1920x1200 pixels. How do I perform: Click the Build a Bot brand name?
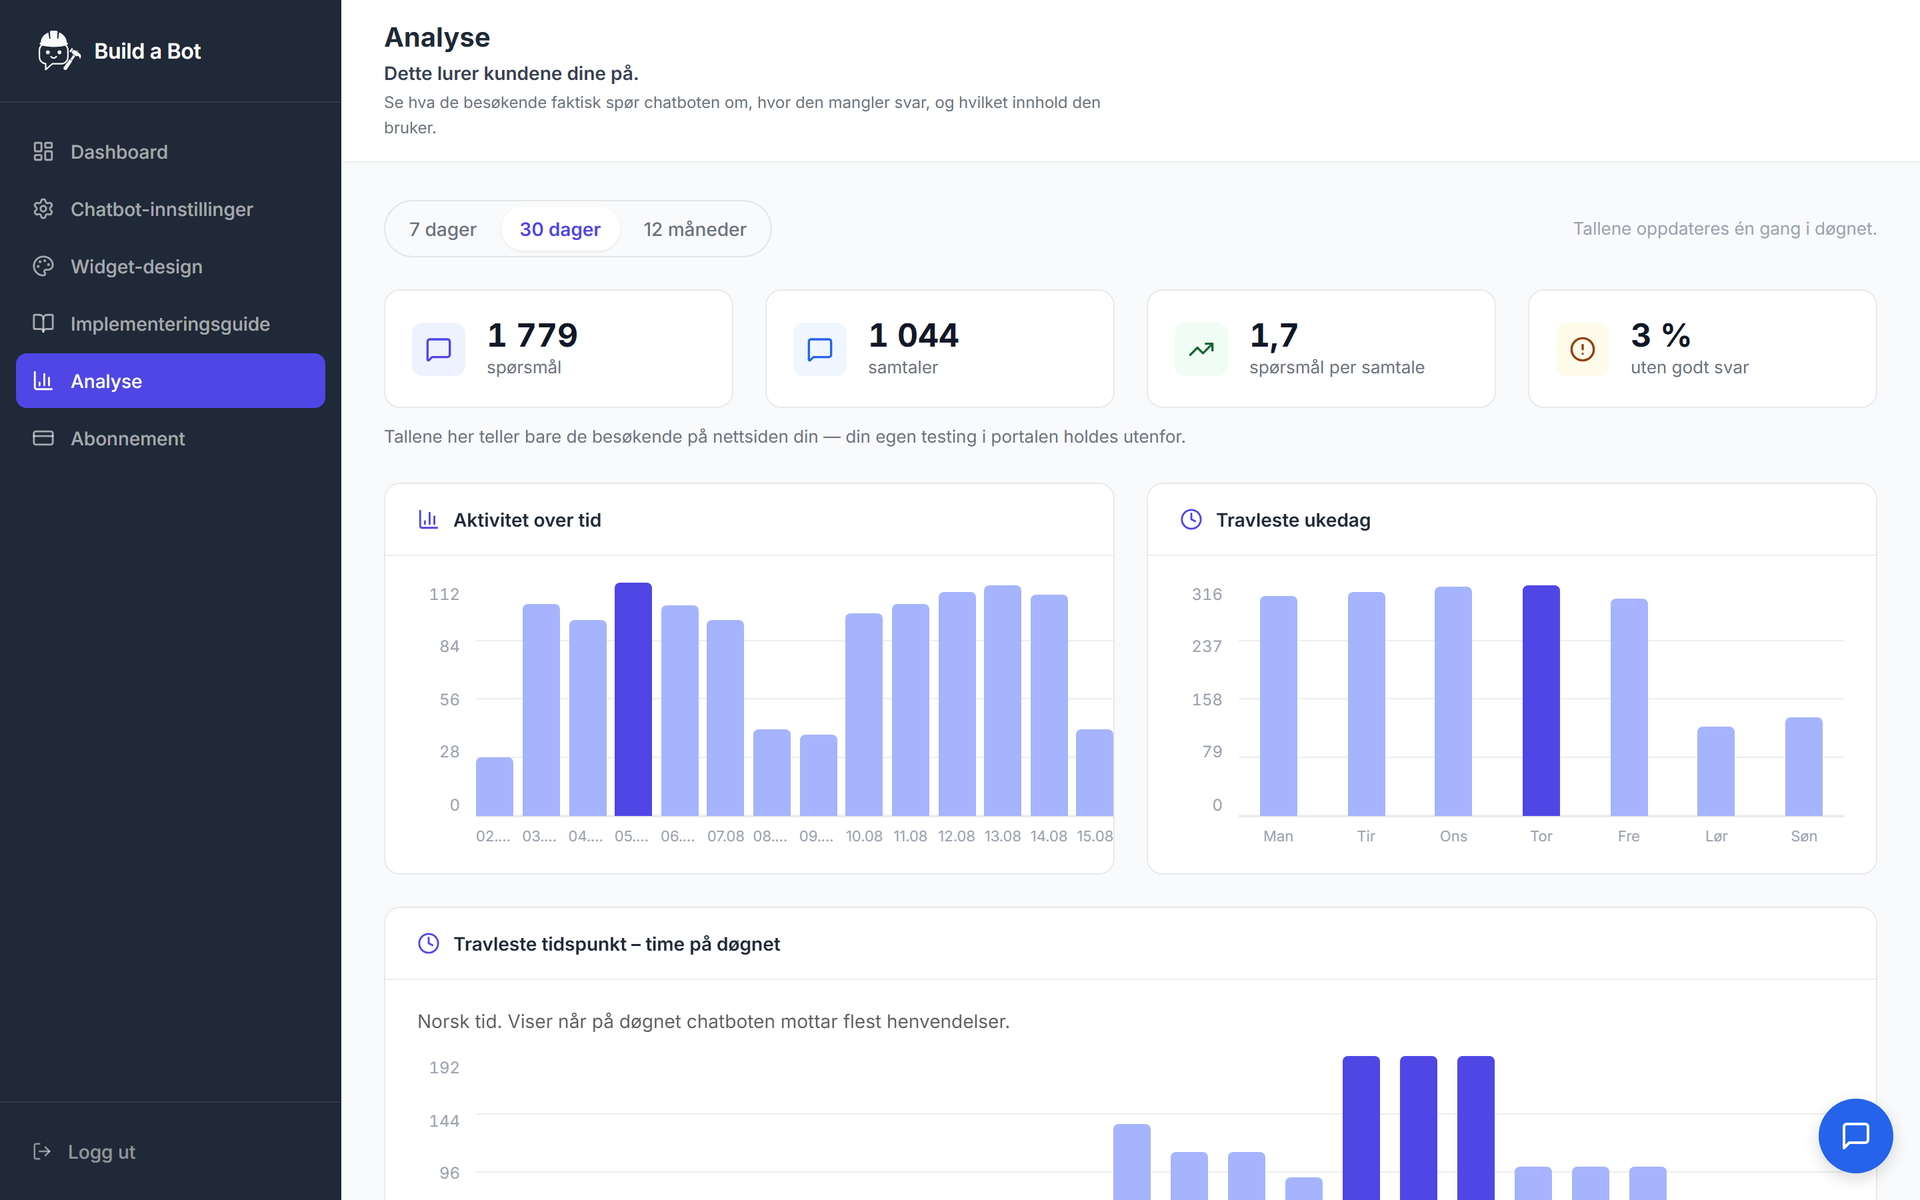point(147,51)
